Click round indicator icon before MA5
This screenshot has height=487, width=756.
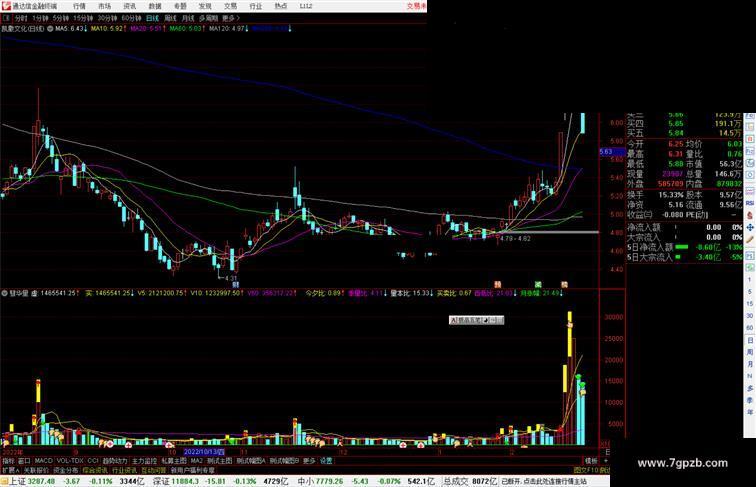(50, 29)
